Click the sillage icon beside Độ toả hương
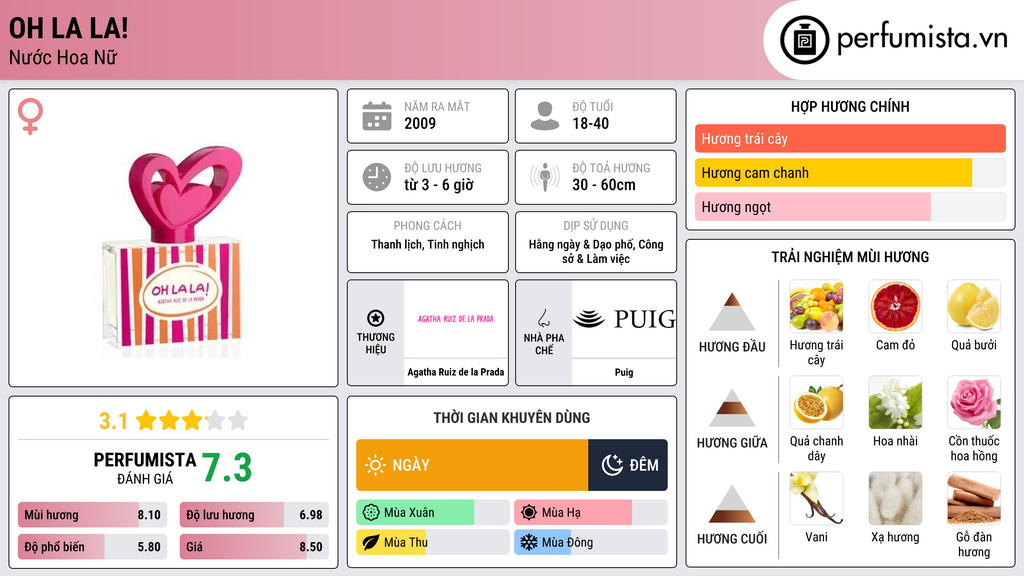This screenshot has width=1024, height=576. click(x=545, y=177)
